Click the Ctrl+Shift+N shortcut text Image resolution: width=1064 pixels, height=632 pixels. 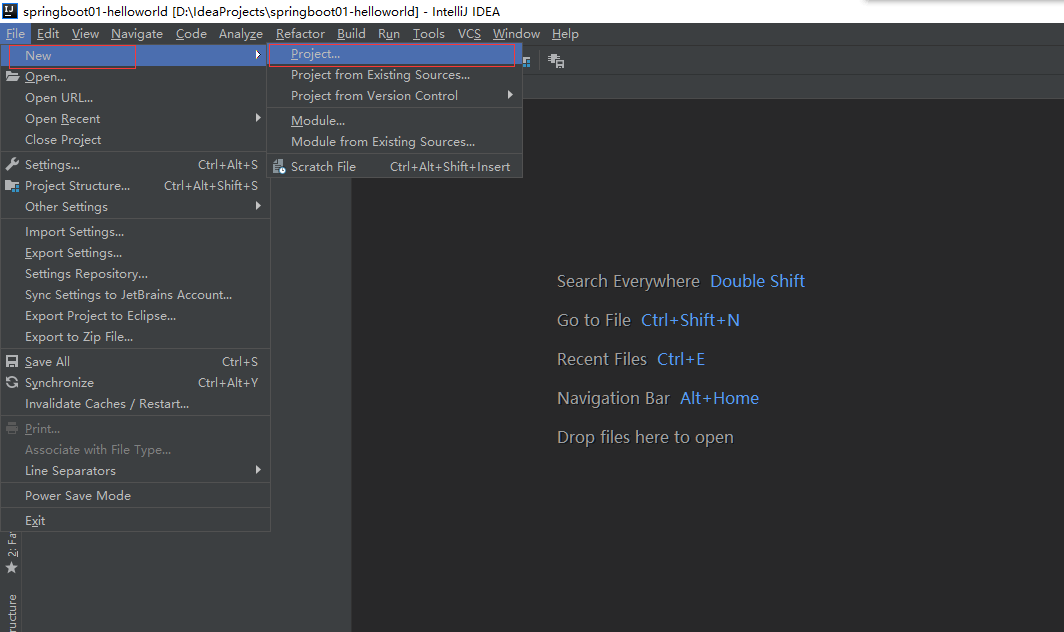click(690, 320)
